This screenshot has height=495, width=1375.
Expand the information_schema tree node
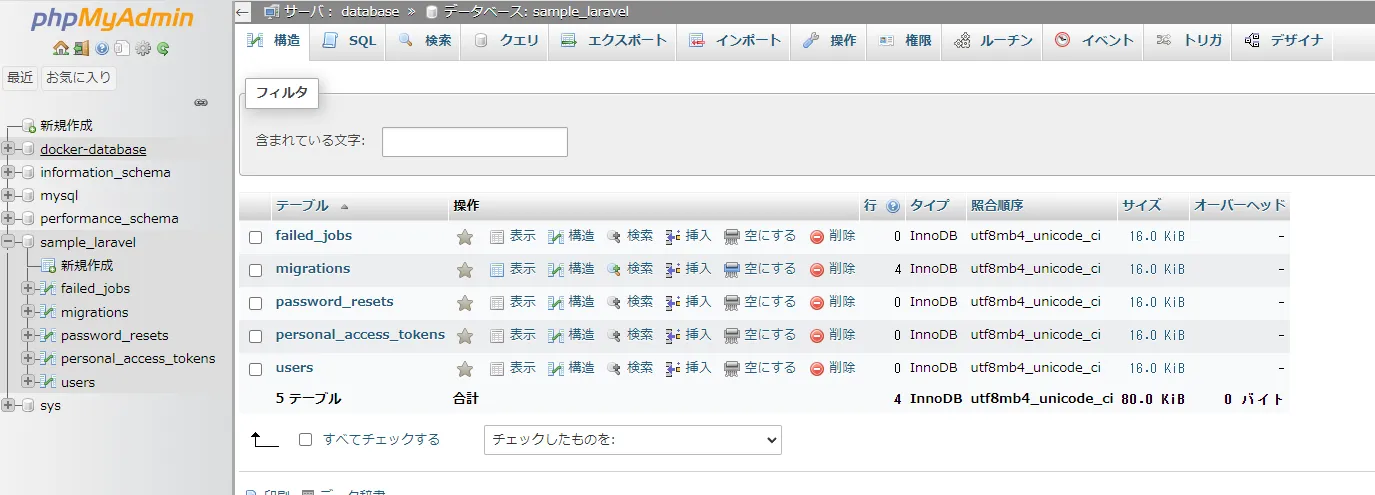(9, 172)
